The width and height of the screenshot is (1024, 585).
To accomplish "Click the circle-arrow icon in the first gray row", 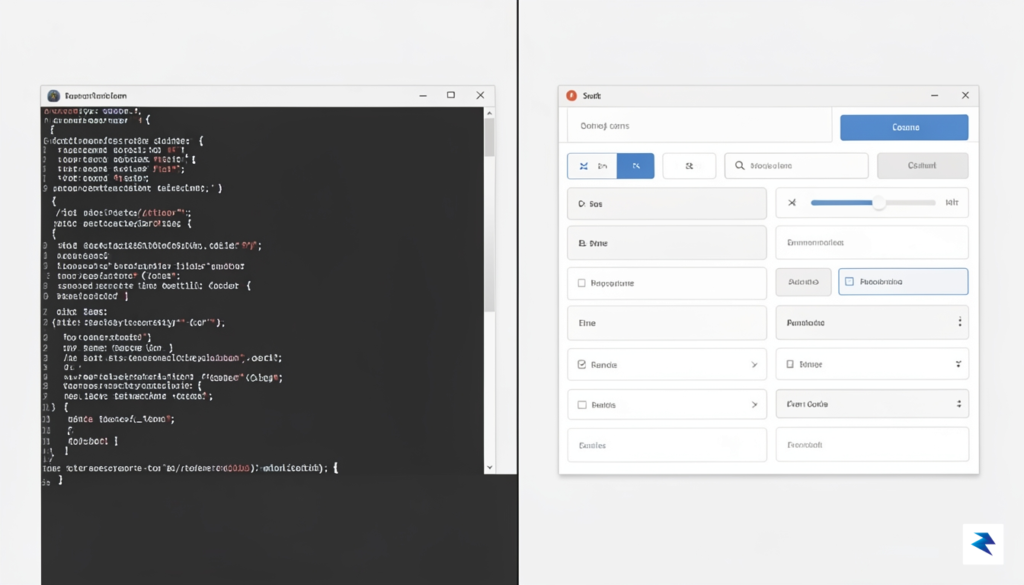I will 581,204.
